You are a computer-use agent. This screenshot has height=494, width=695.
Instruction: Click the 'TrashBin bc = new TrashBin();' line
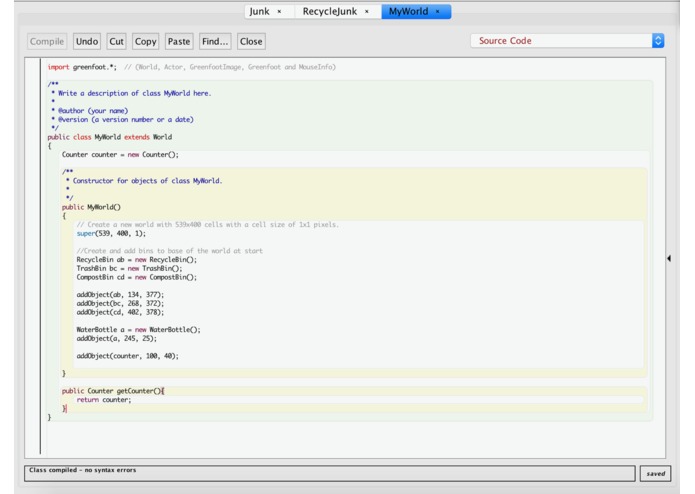click(129, 268)
